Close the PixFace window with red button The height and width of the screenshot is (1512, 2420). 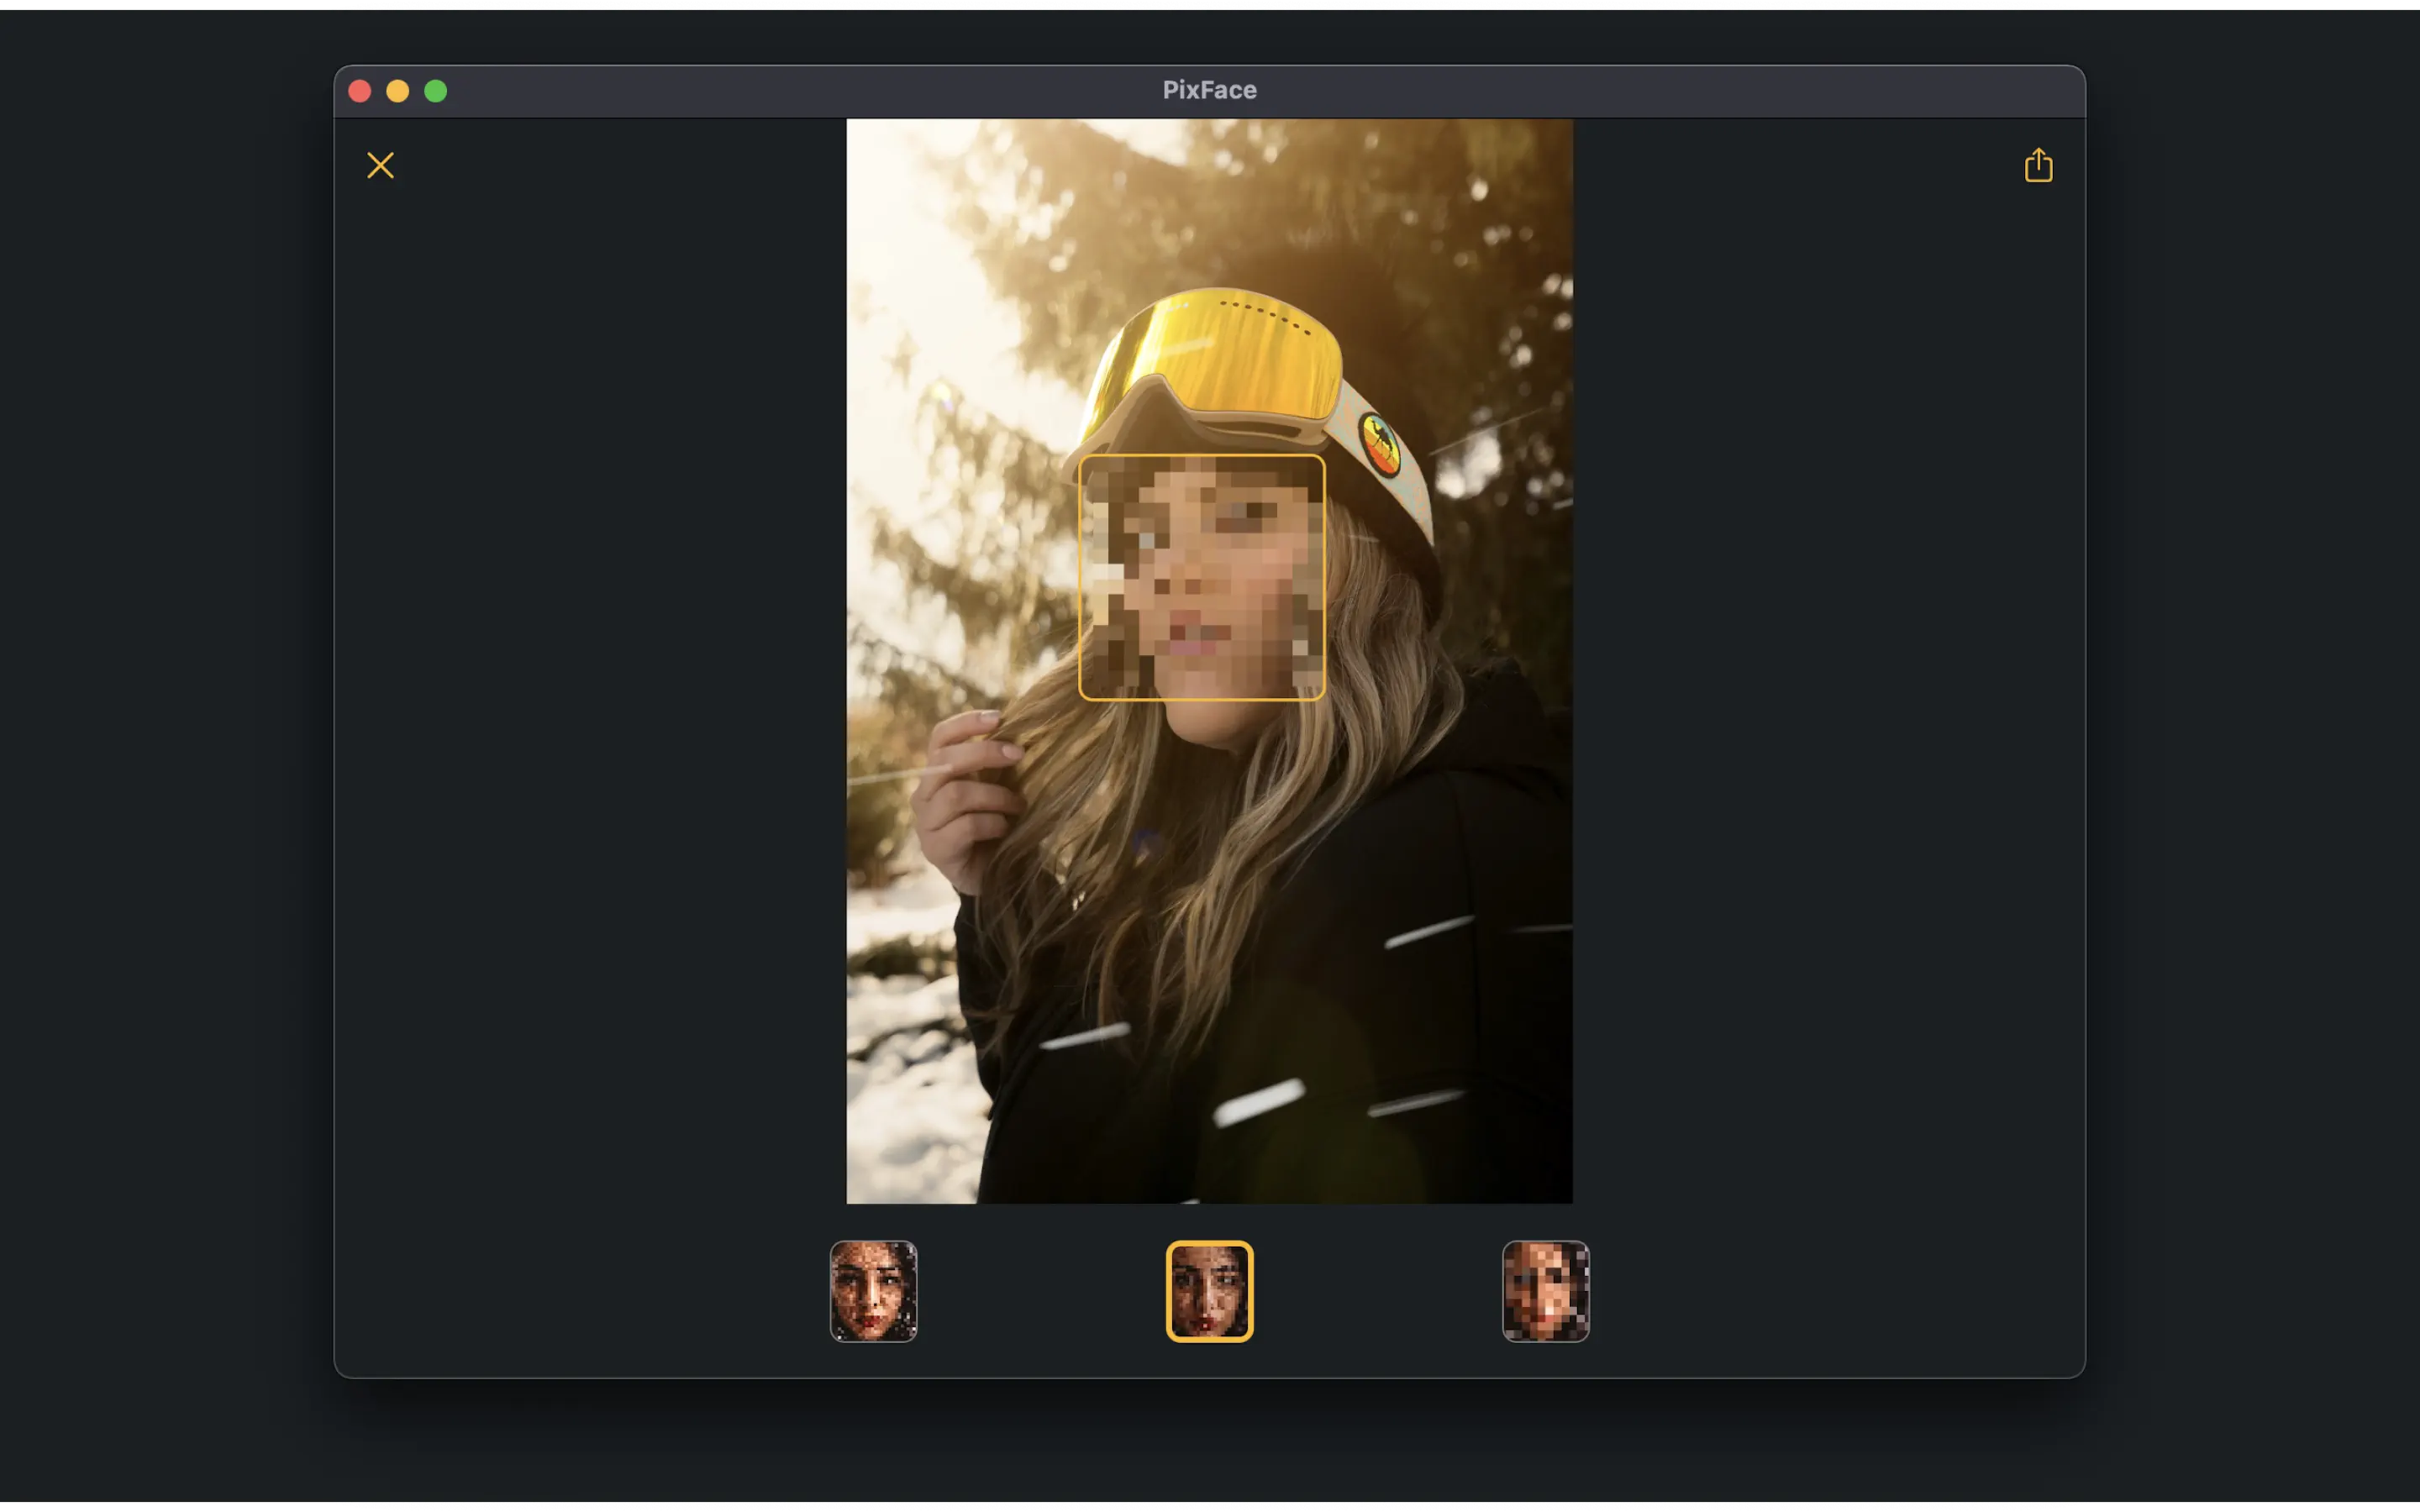pos(360,91)
